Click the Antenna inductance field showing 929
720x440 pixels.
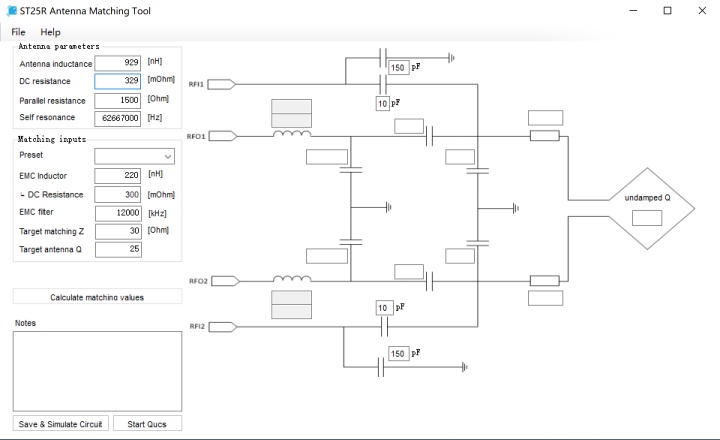[x=118, y=62]
